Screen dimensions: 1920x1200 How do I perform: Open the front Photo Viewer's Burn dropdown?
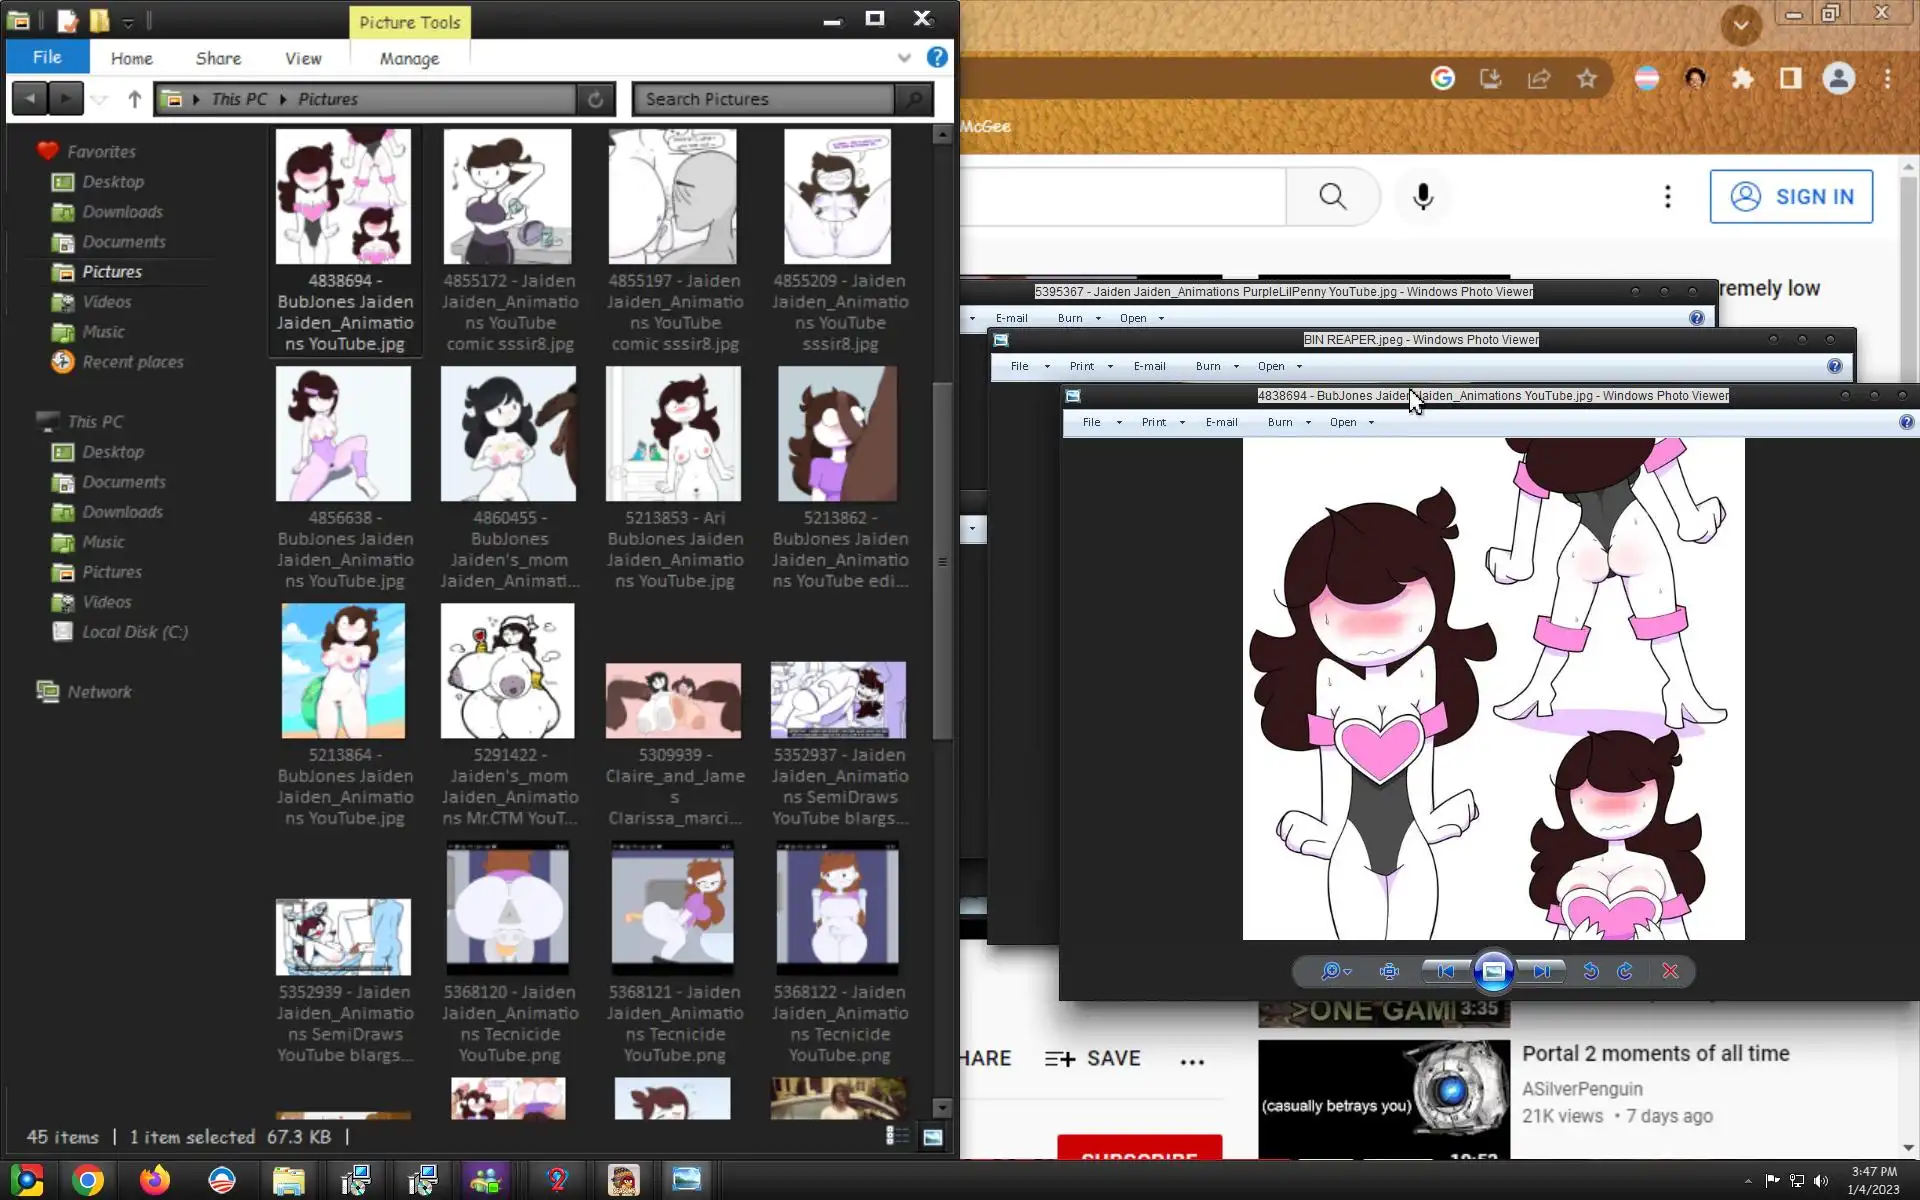click(1288, 422)
